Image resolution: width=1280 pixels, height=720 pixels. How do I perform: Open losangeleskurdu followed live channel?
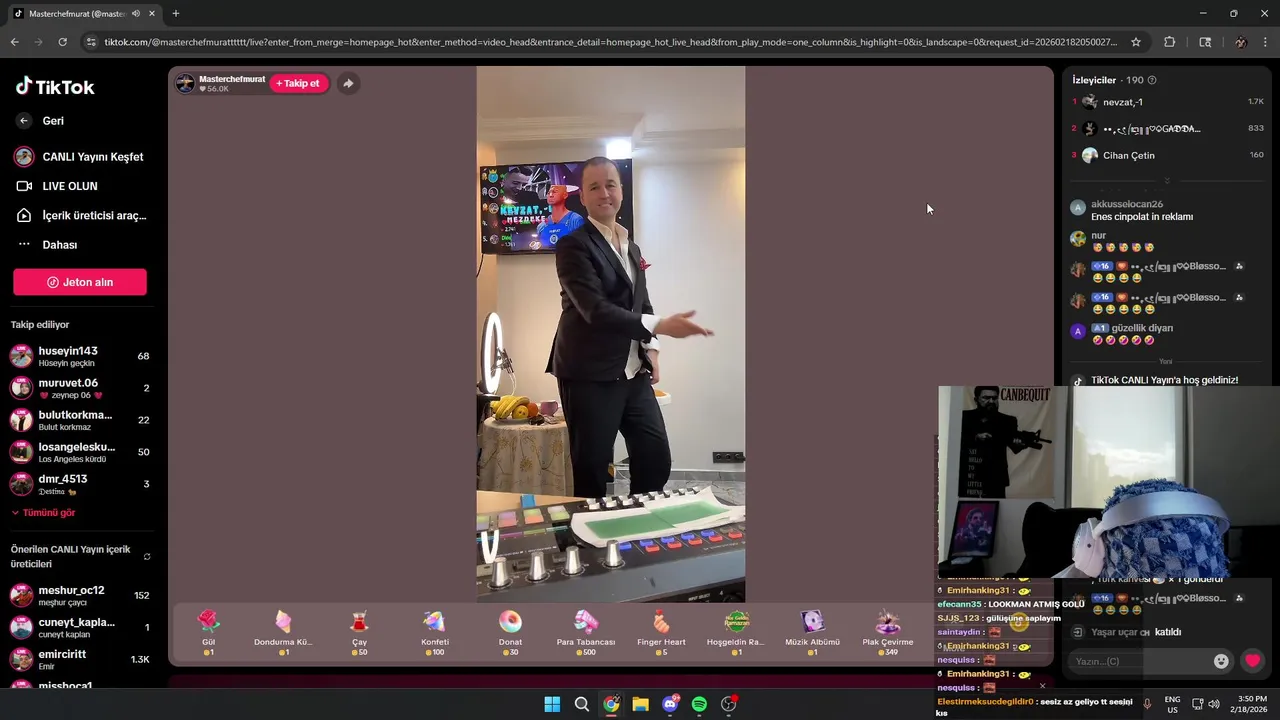click(x=80, y=452)
